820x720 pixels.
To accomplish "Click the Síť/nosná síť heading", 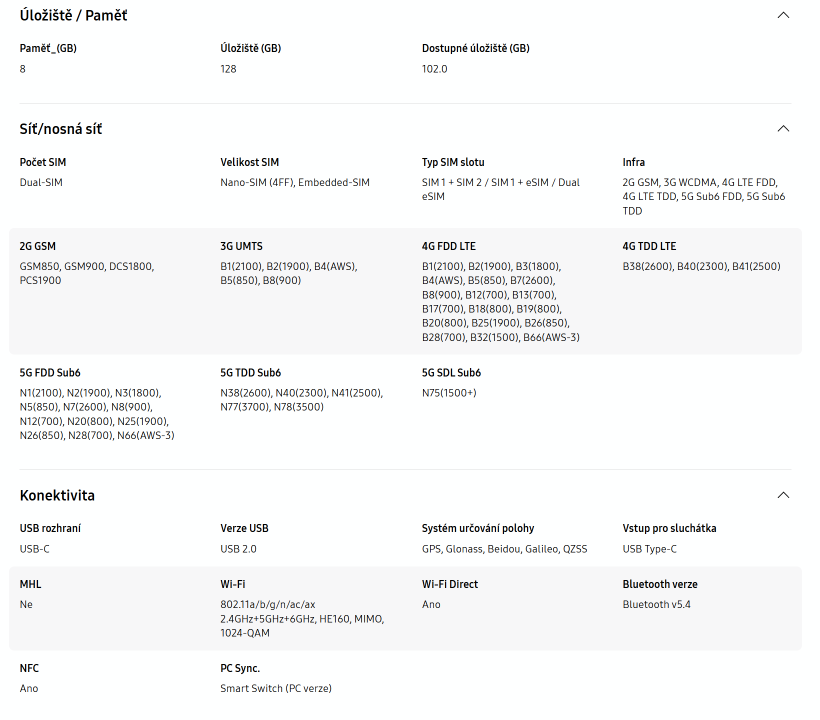I will (61, 129).
